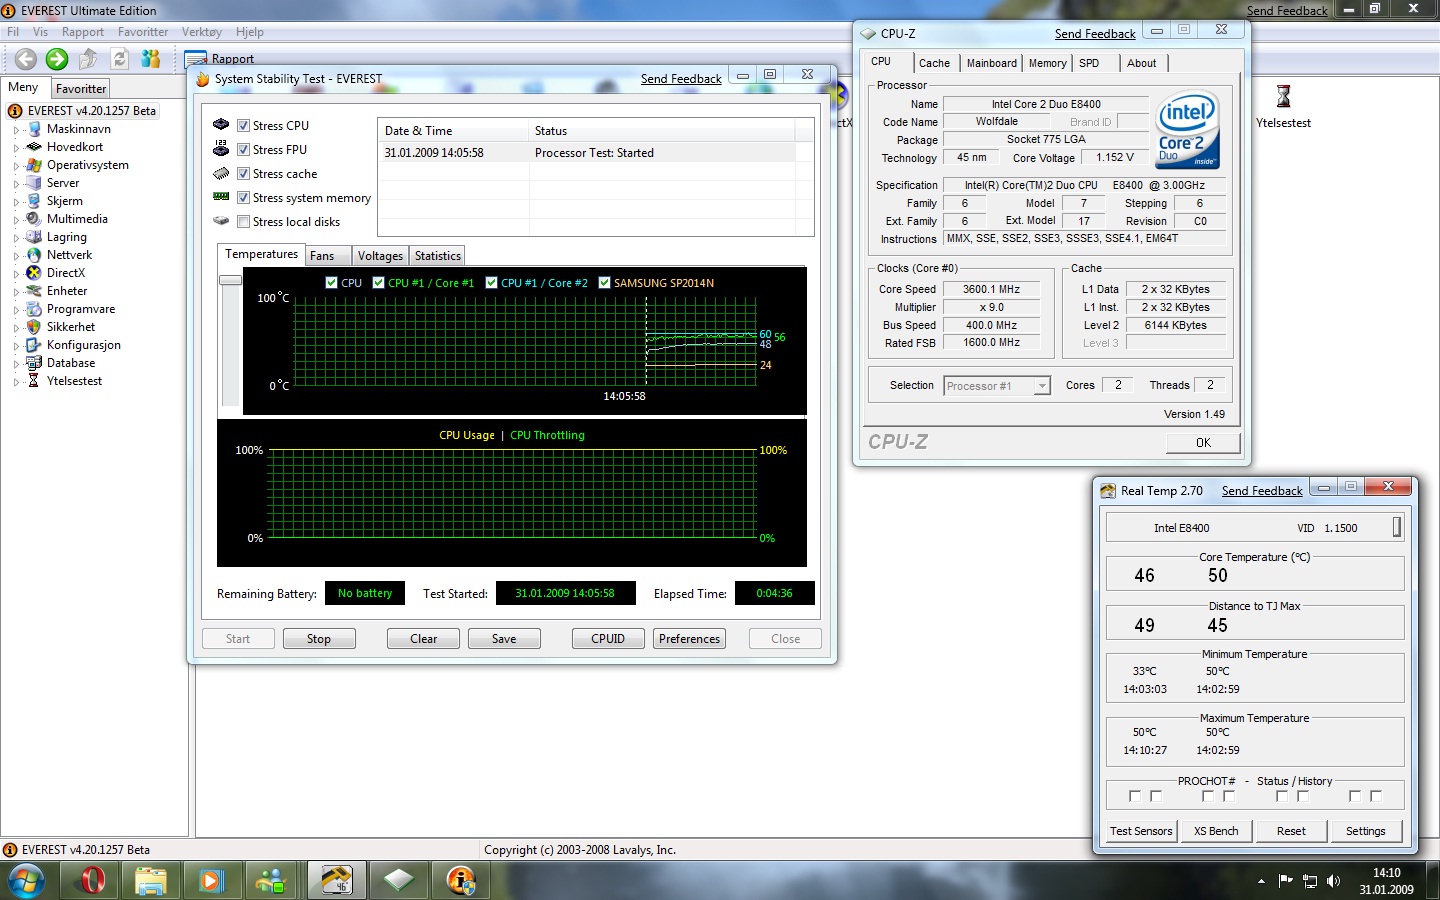Click Test Sensors in Real Temp

point(1141,831)
